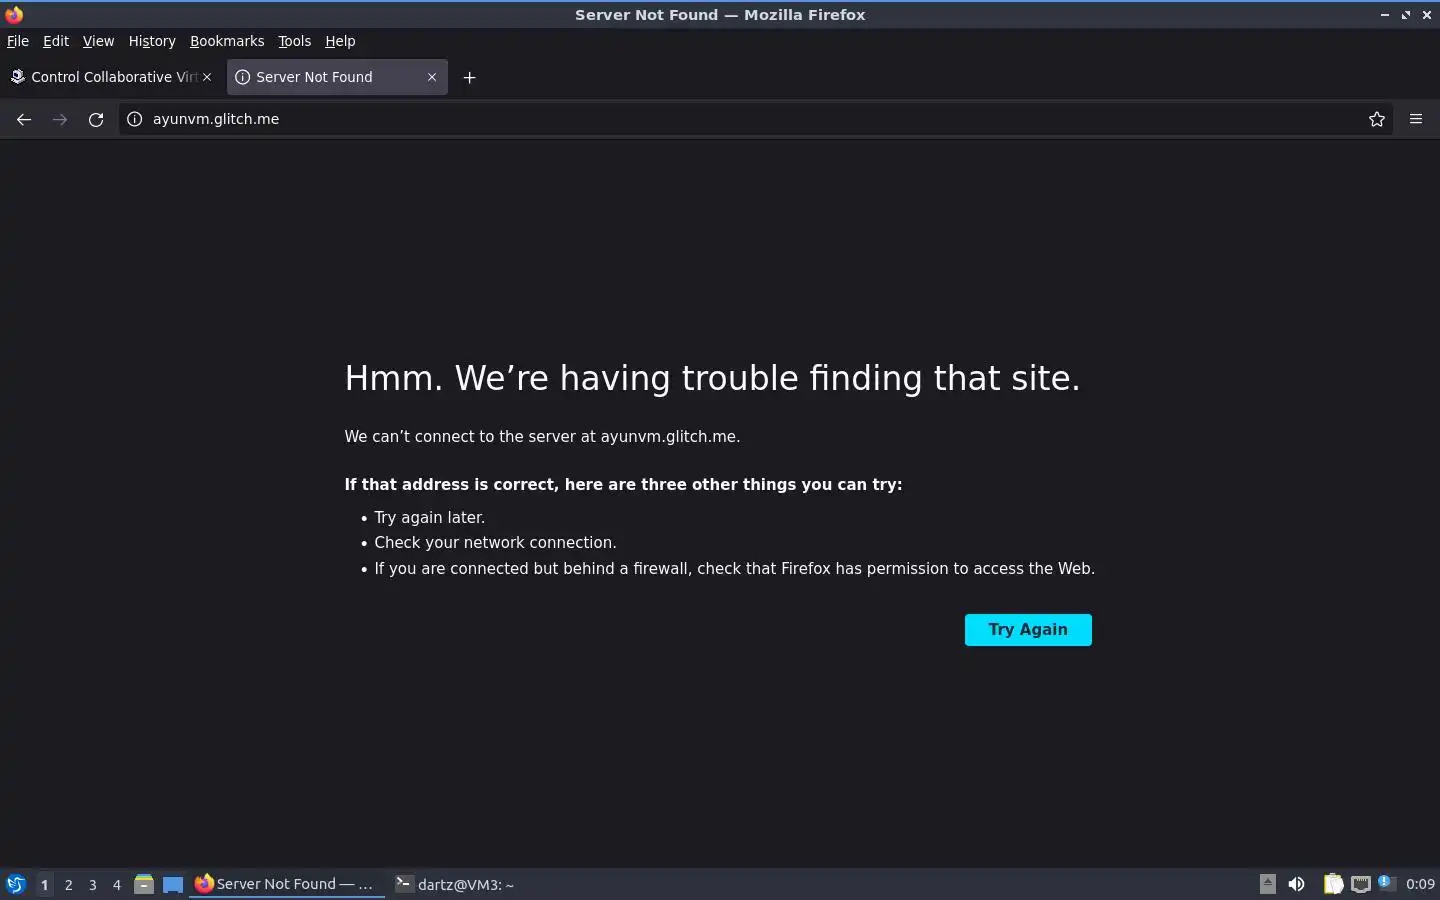The height and width of the screenshot is (900, 1440).
Task: Open the File menu
Action: 18,41
